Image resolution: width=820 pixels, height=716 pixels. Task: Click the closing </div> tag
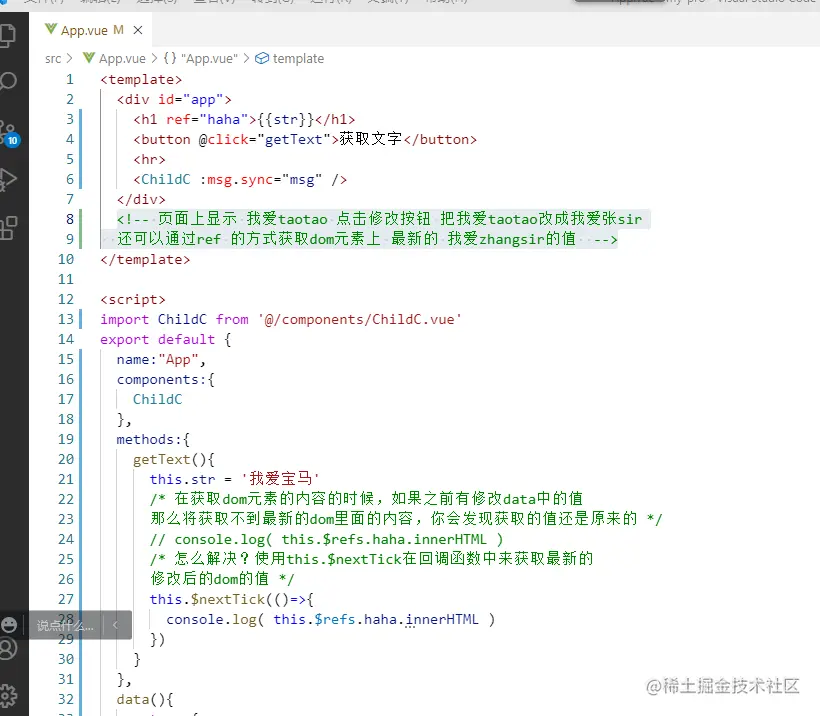141,200
